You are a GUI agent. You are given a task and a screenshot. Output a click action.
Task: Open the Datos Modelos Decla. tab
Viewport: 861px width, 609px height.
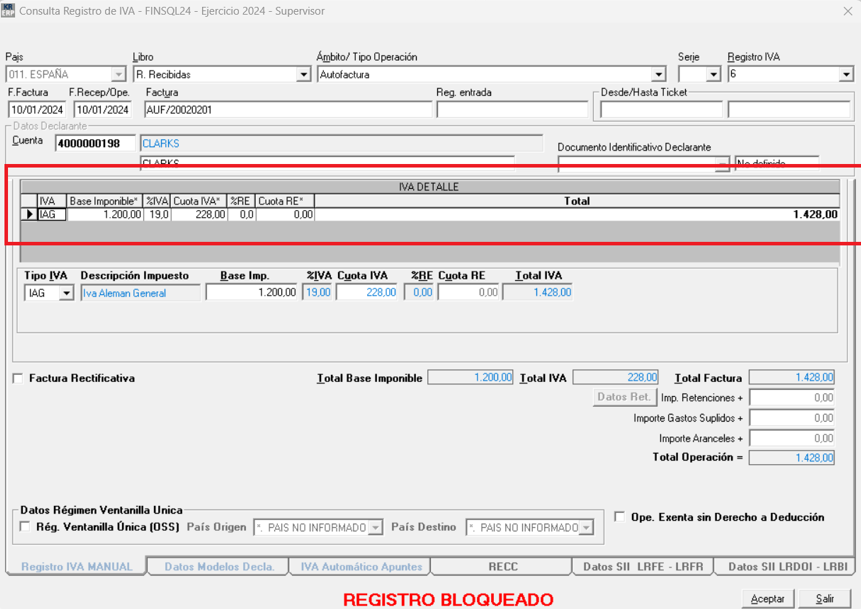(219, 567)
